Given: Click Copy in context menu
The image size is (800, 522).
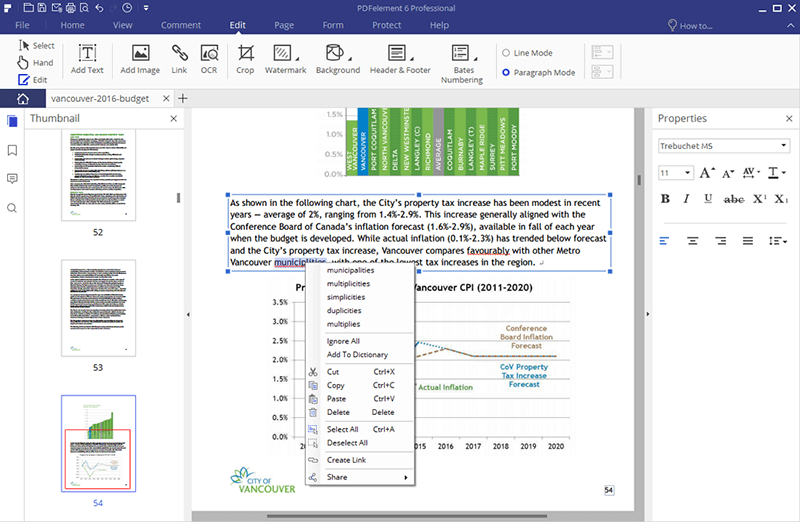Looking at the screenshot, I should pos(360,385).
